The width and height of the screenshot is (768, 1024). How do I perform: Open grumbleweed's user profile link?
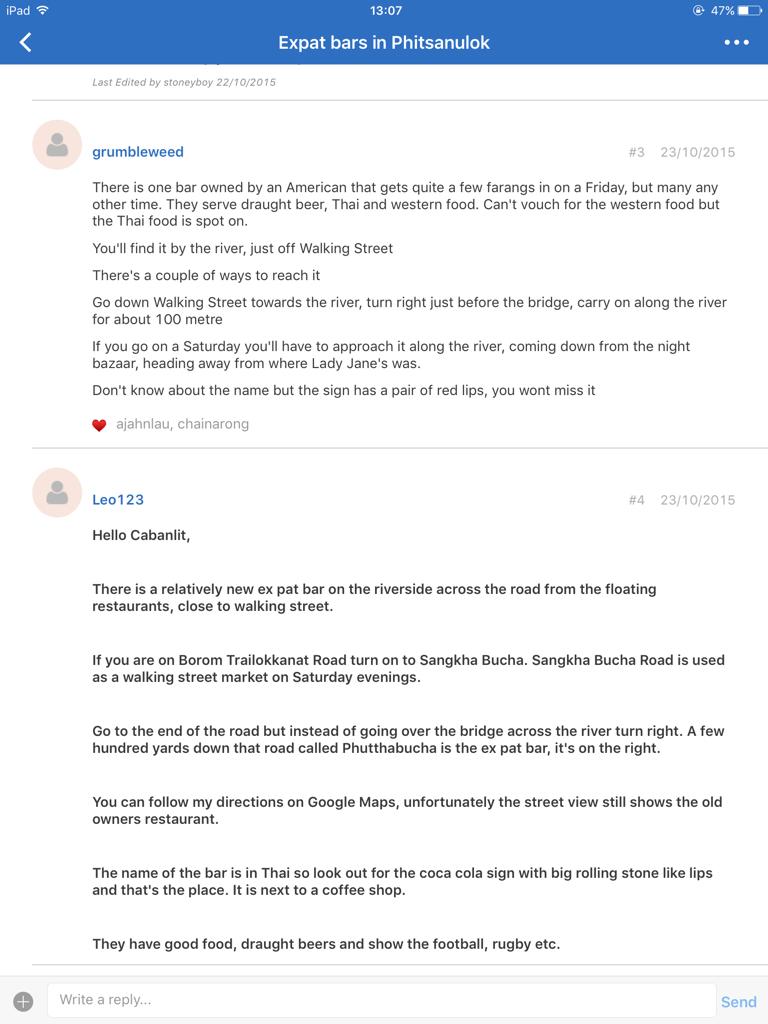(x=138, y=152)
